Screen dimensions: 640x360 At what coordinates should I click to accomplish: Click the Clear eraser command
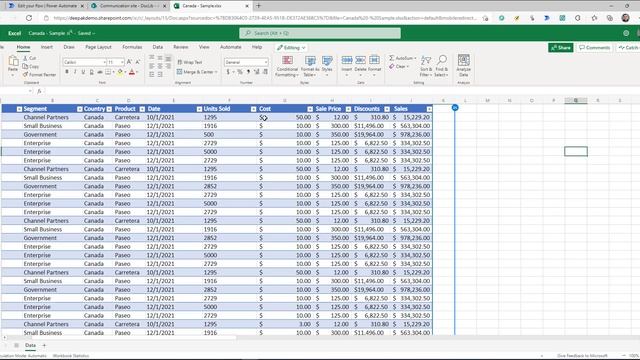tap(399, 66)
